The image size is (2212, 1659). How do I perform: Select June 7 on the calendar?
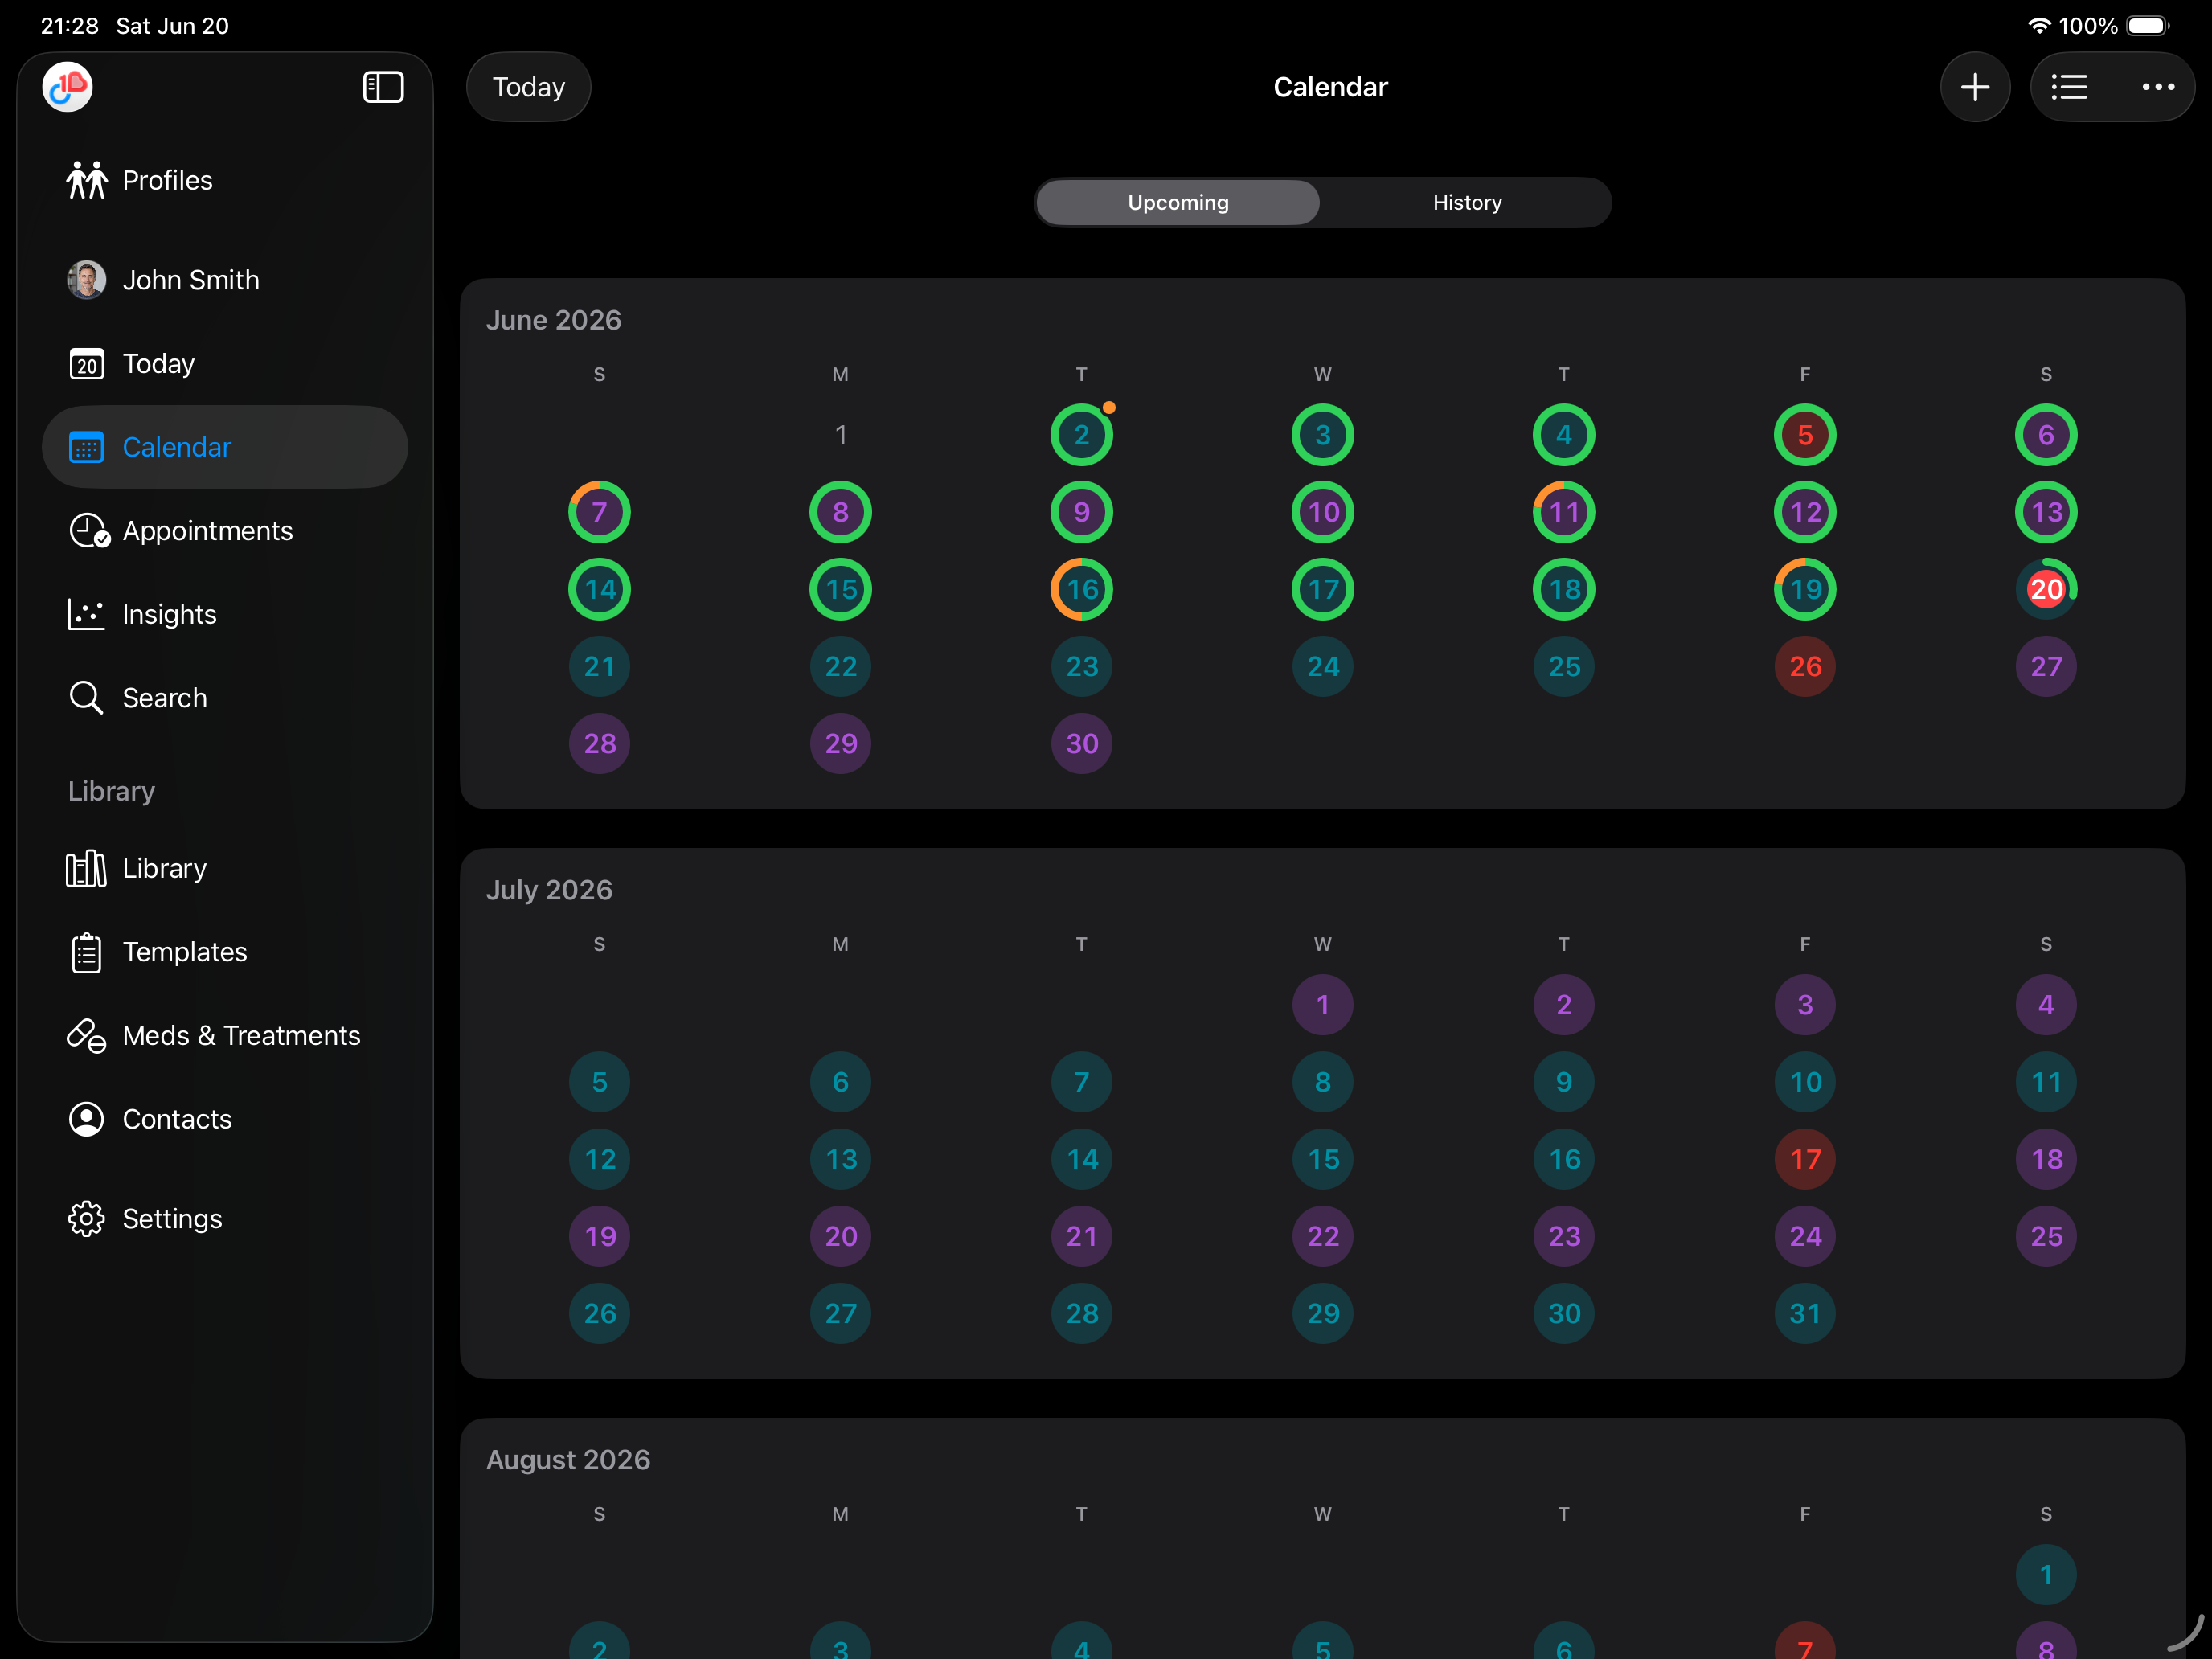(600, 512)
